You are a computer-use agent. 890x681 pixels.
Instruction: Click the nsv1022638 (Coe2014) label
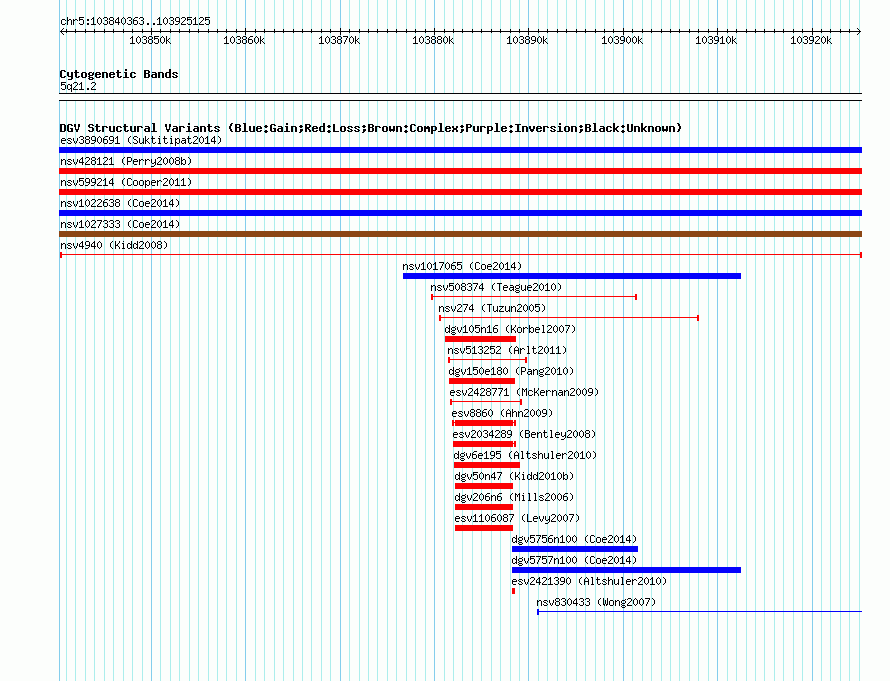120,203
